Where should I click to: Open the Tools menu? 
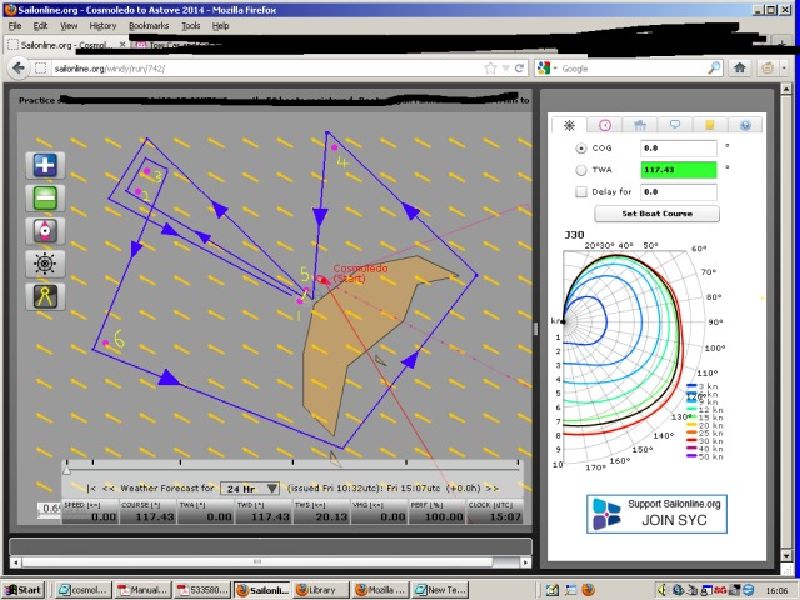(x=190, y=26)
